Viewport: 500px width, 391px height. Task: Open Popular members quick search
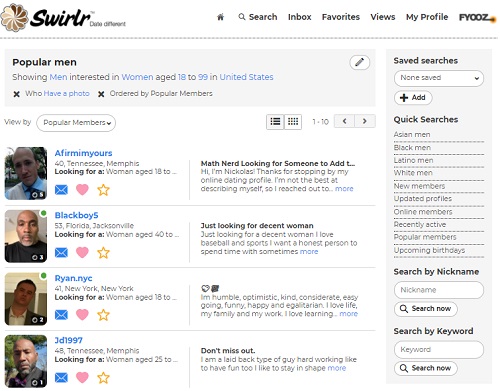425,237
